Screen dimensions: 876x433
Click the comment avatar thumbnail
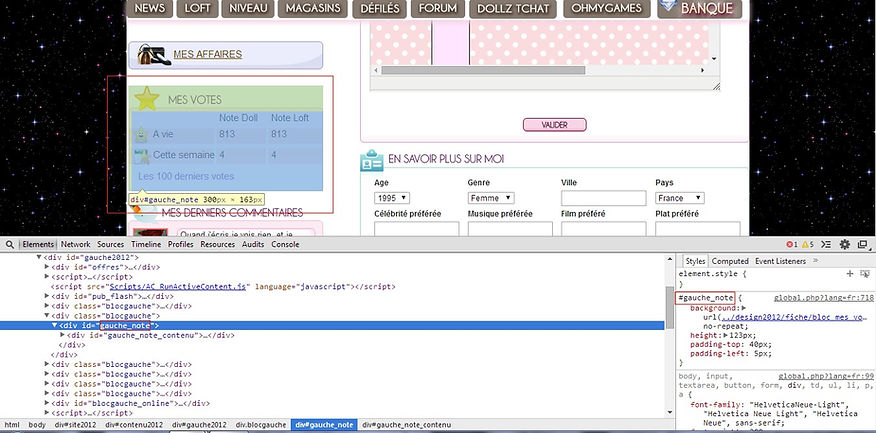[150, 232]
